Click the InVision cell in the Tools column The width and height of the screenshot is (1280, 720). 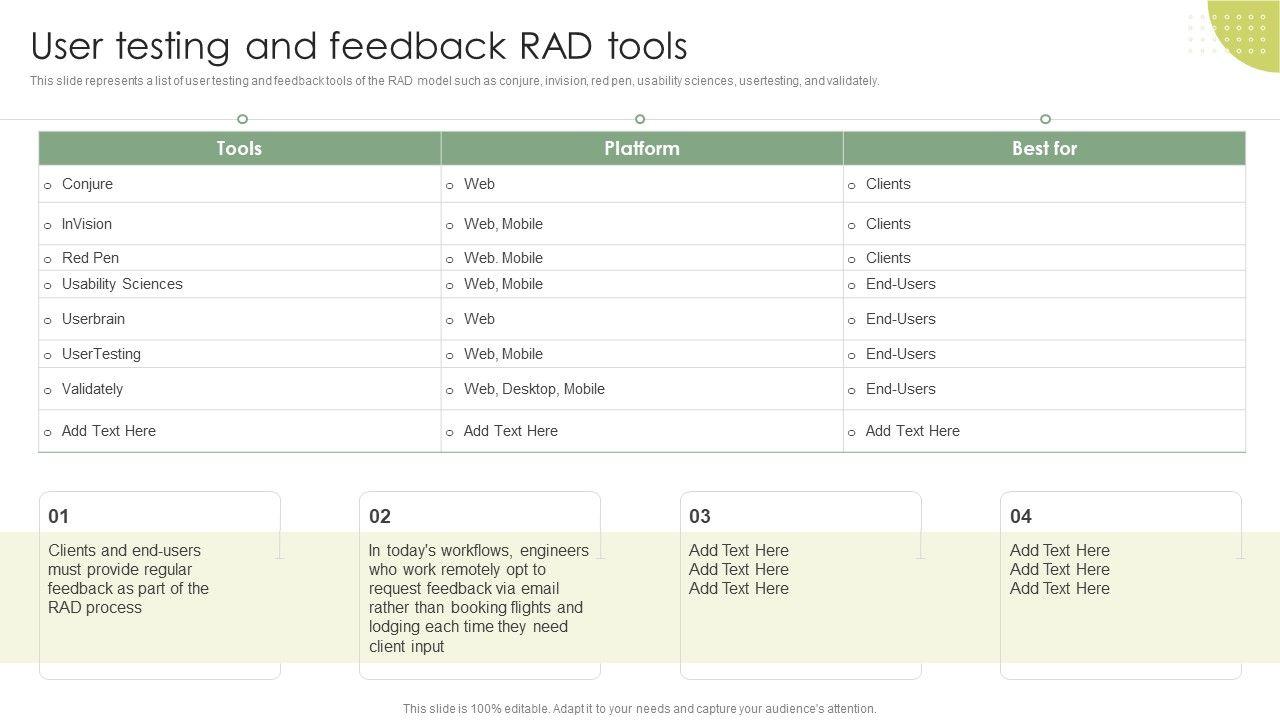(x=87, y=224)
